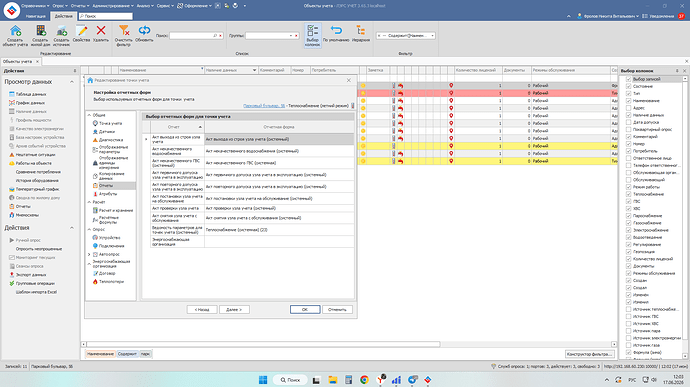
Task: Open Справочники menu
Action: [35, 6]
